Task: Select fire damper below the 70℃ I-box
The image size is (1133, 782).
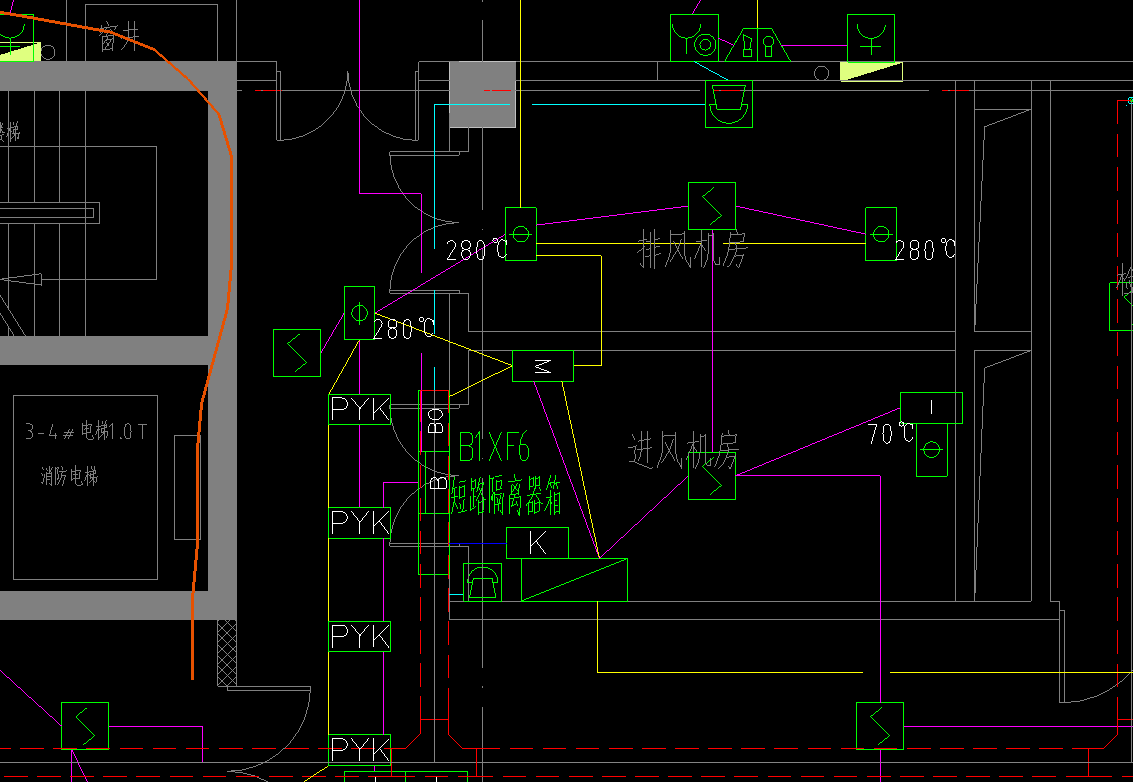Action: (931, 450)
